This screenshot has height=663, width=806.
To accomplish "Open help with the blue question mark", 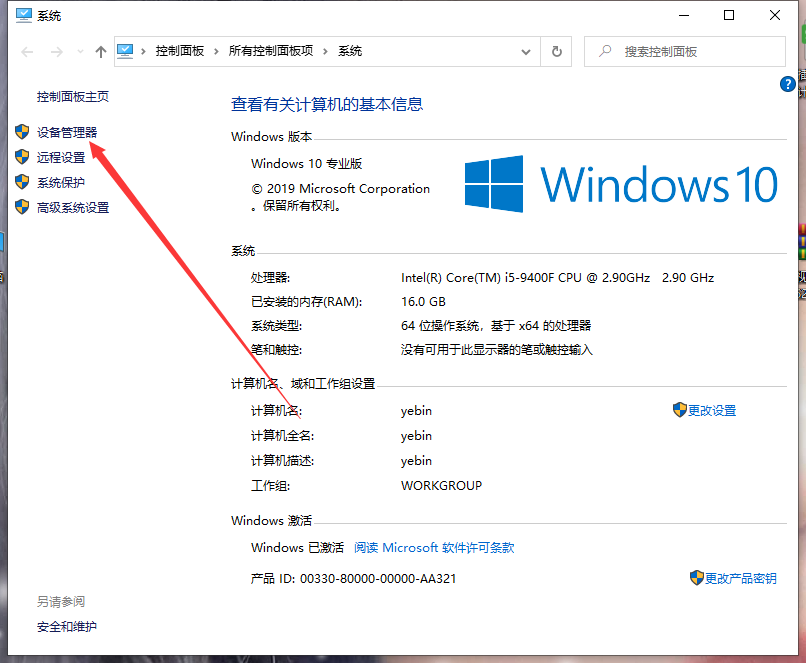I will tap(787, 83).
